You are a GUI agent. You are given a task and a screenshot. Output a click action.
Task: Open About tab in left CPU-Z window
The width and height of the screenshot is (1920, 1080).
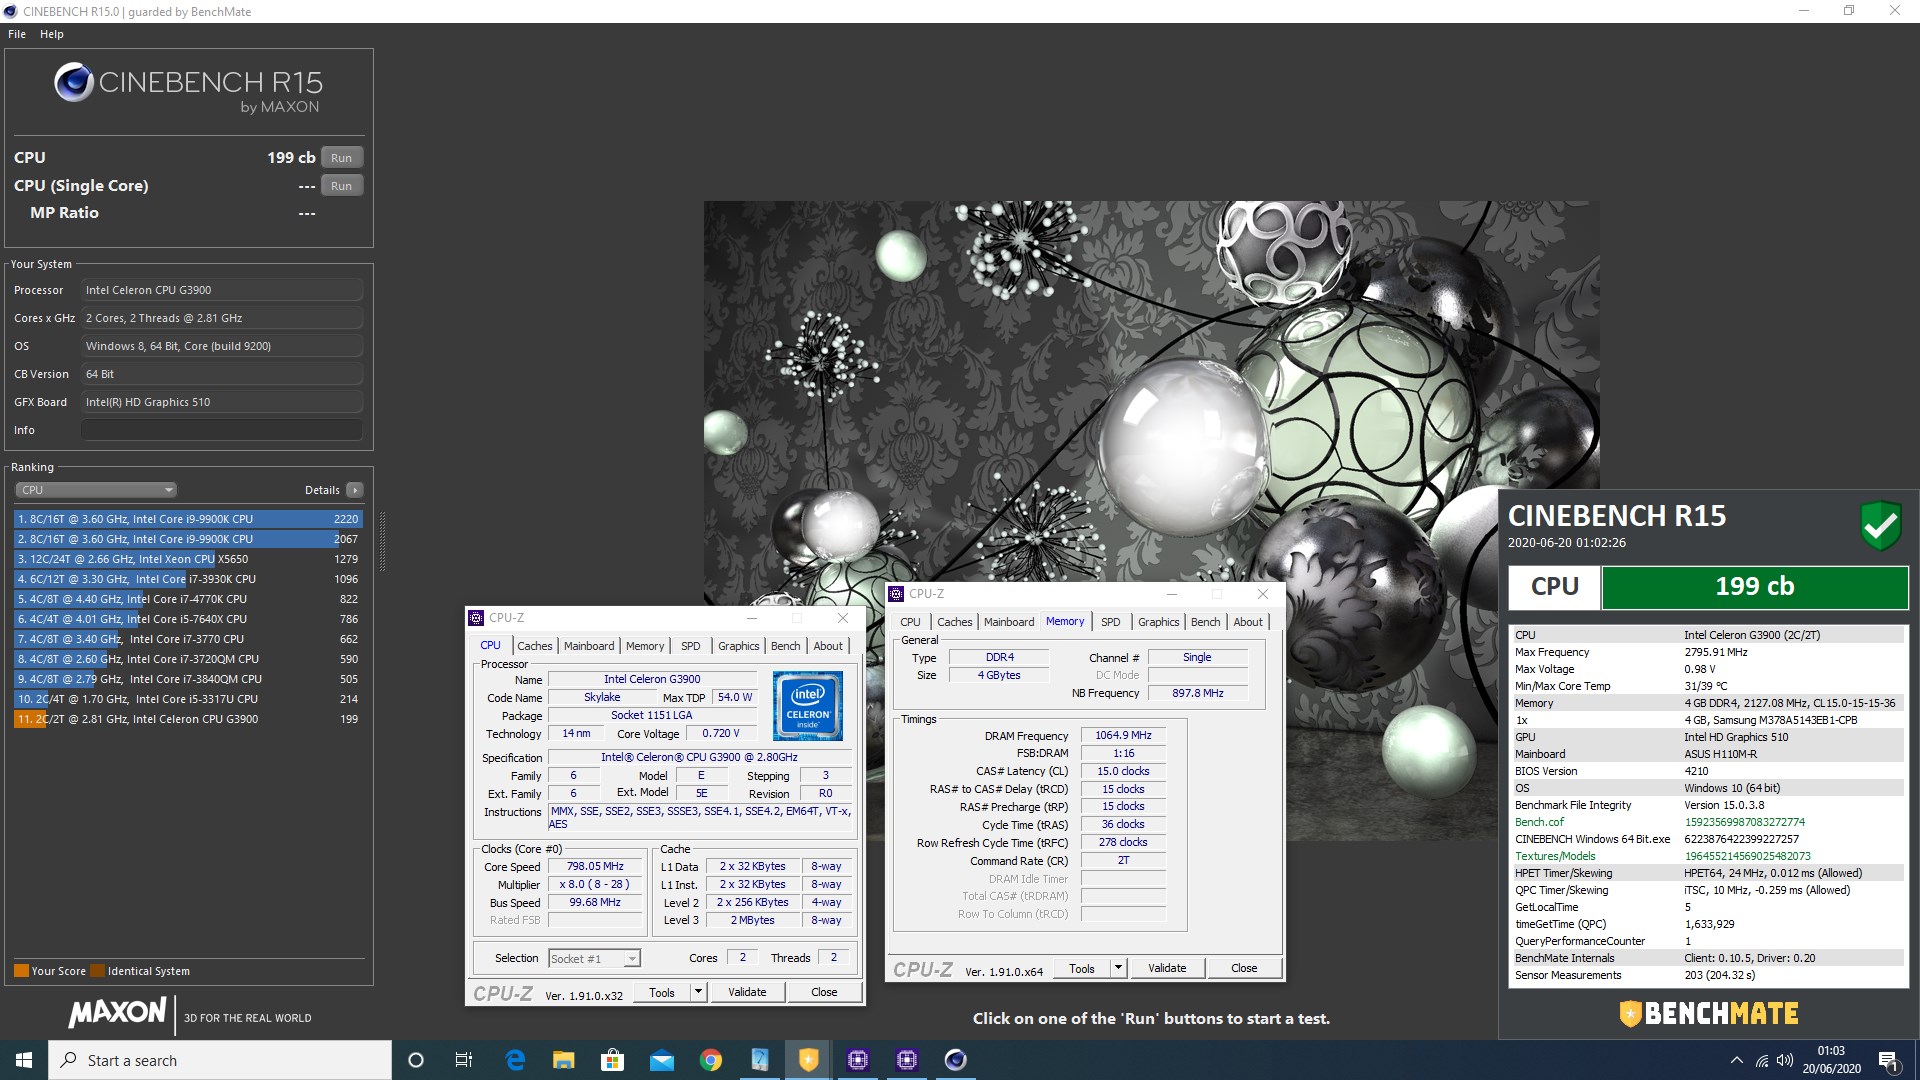[x=828, y=646]
